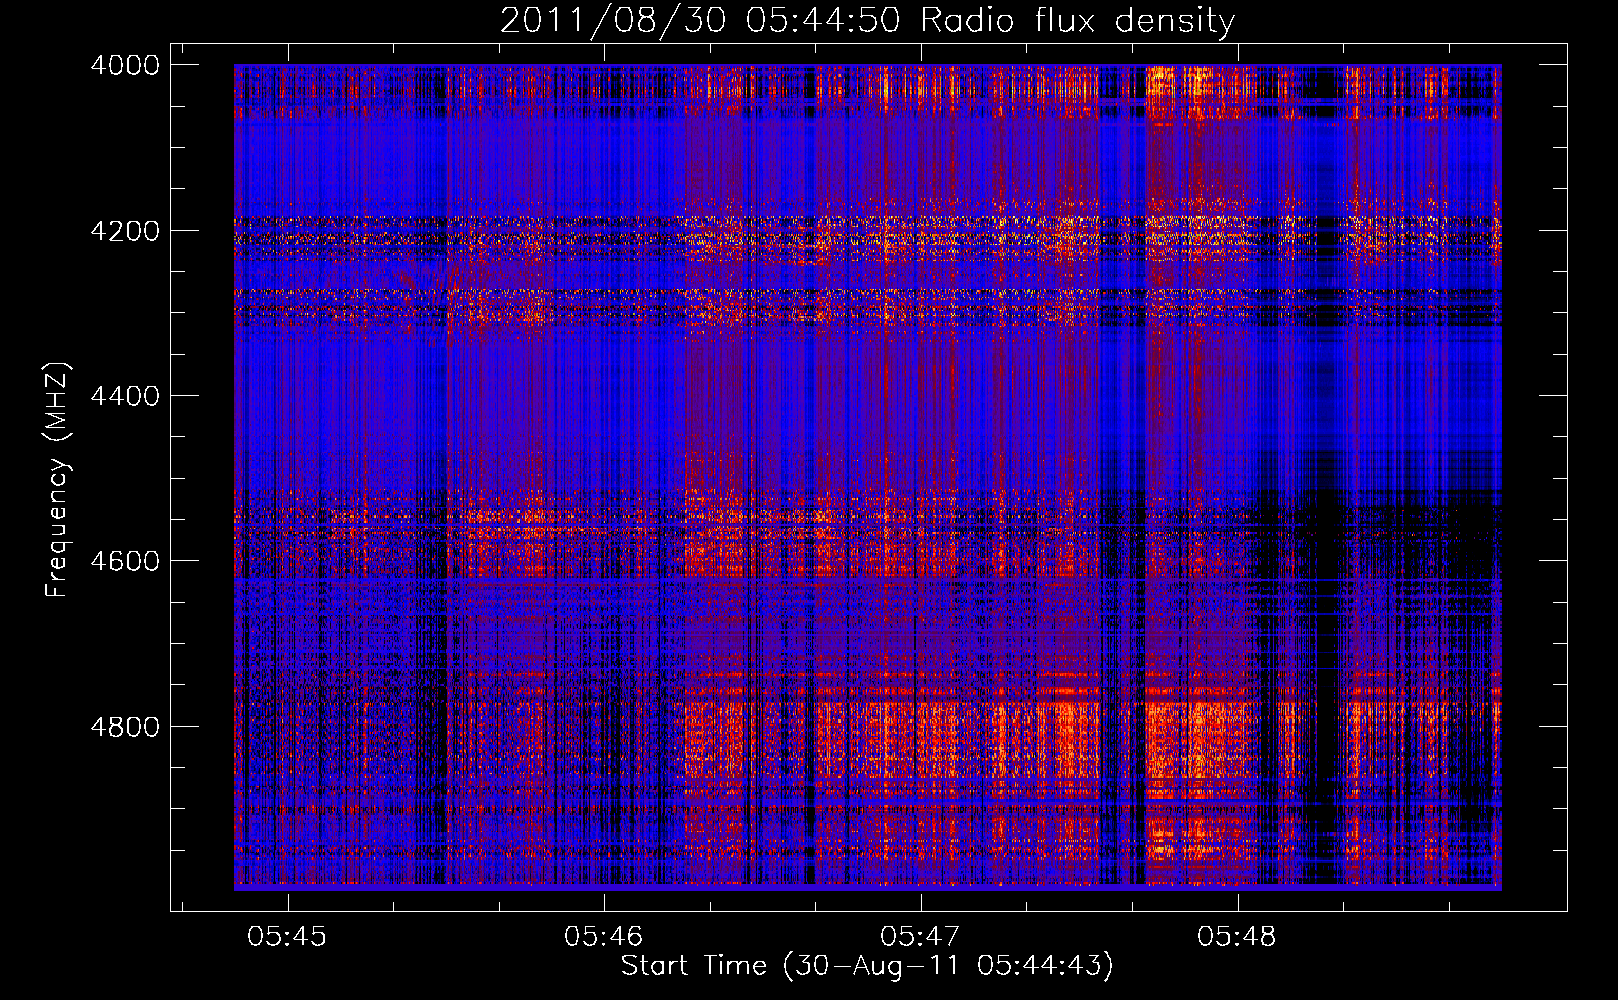
Task: Click the plot title '2011/08/30 05:44:50 Radio flux density'
Action: pyautogui.click(x=867, y=21)
